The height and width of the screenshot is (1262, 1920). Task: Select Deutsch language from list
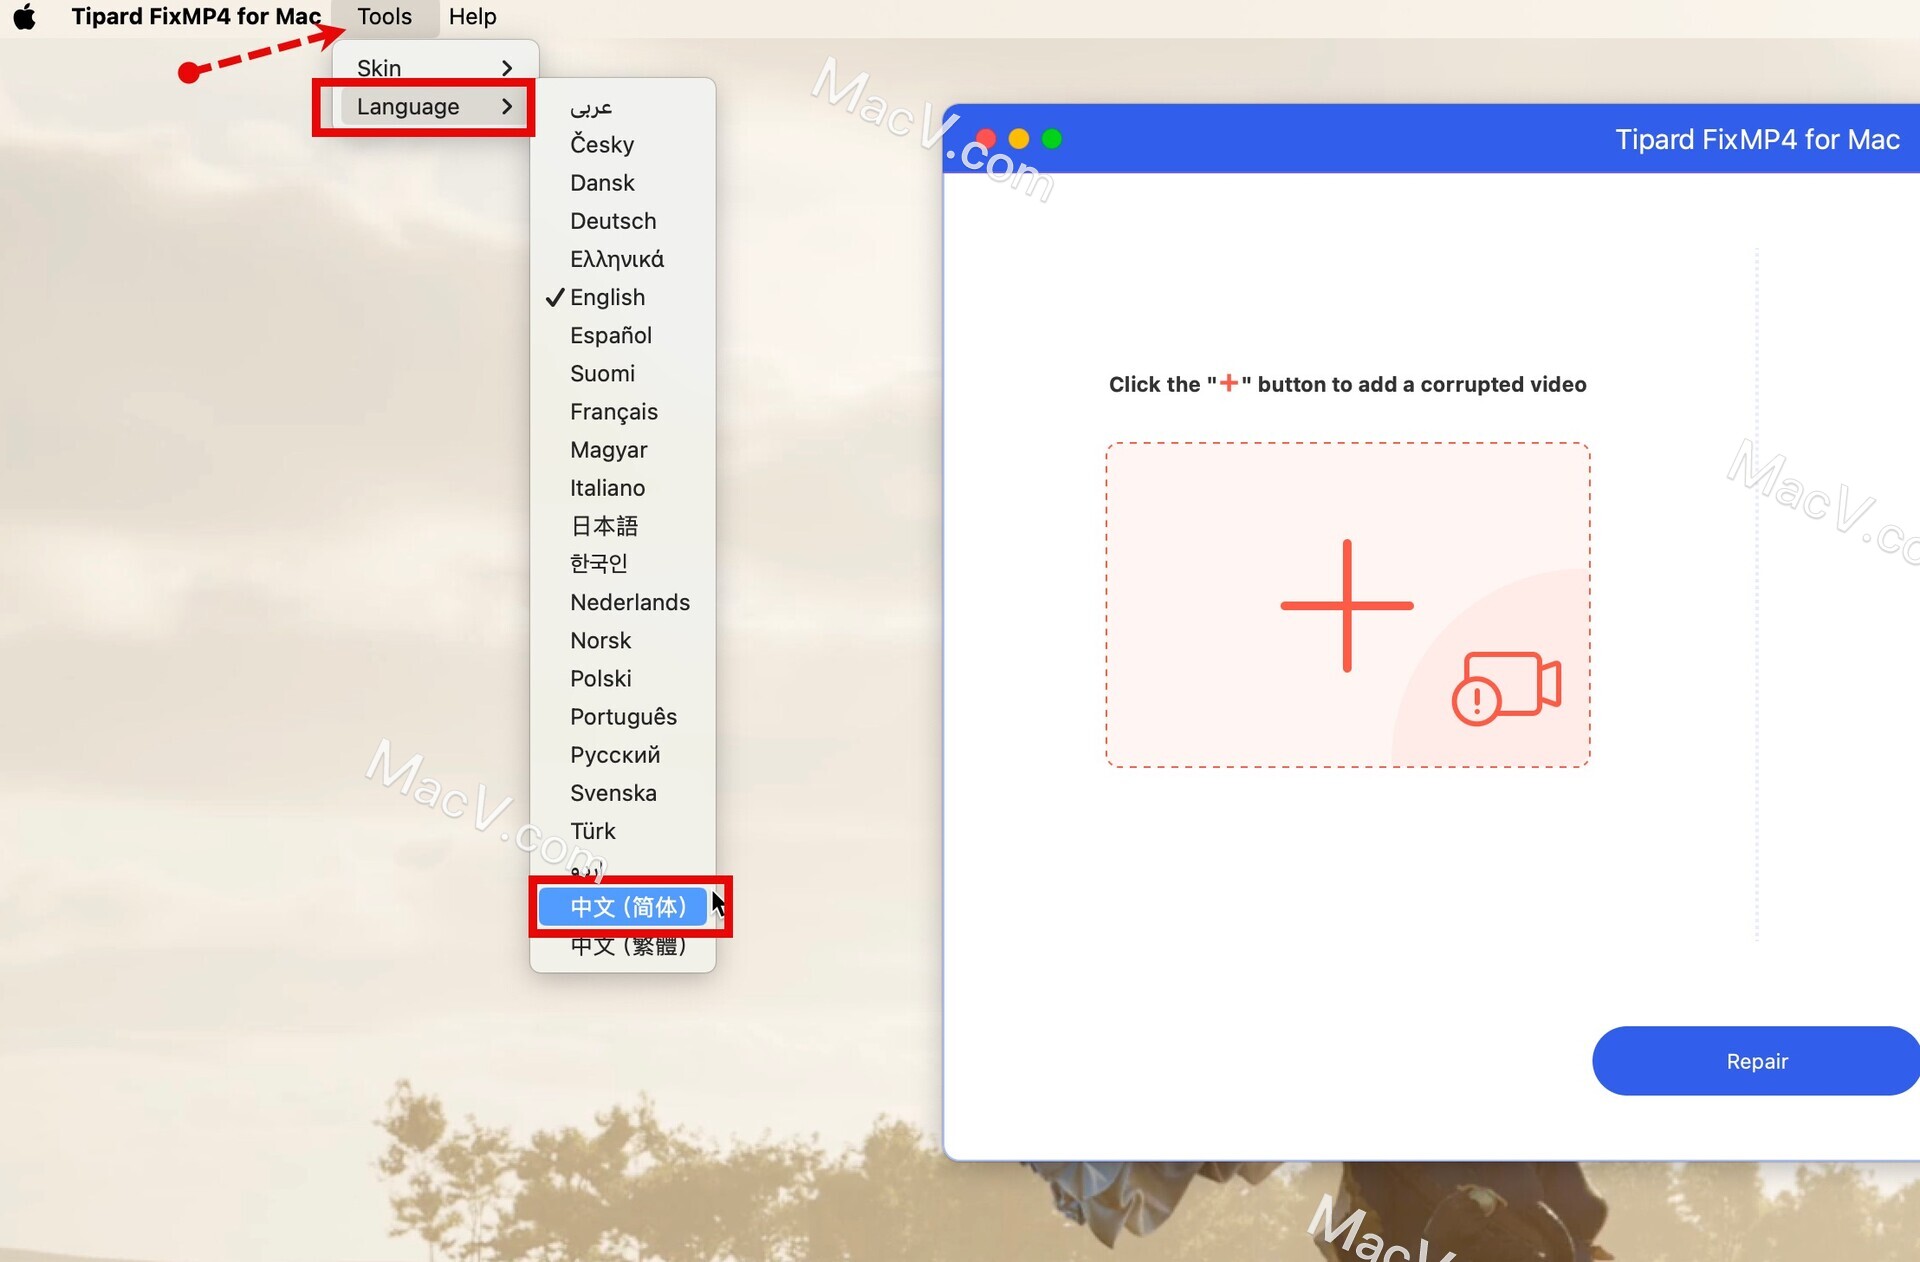(614, 220)
